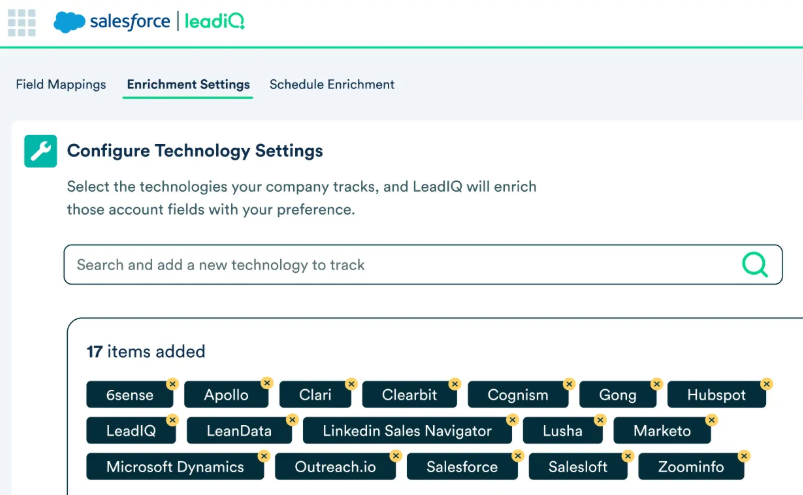Remove the Clearbit tag

pos(455,384)
